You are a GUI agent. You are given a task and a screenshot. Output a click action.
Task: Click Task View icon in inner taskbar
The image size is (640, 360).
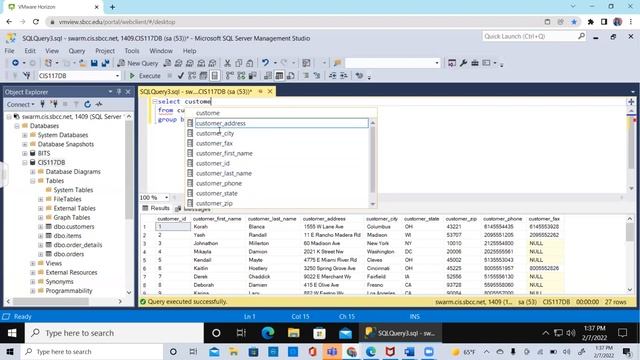click(x=241, y=333)
